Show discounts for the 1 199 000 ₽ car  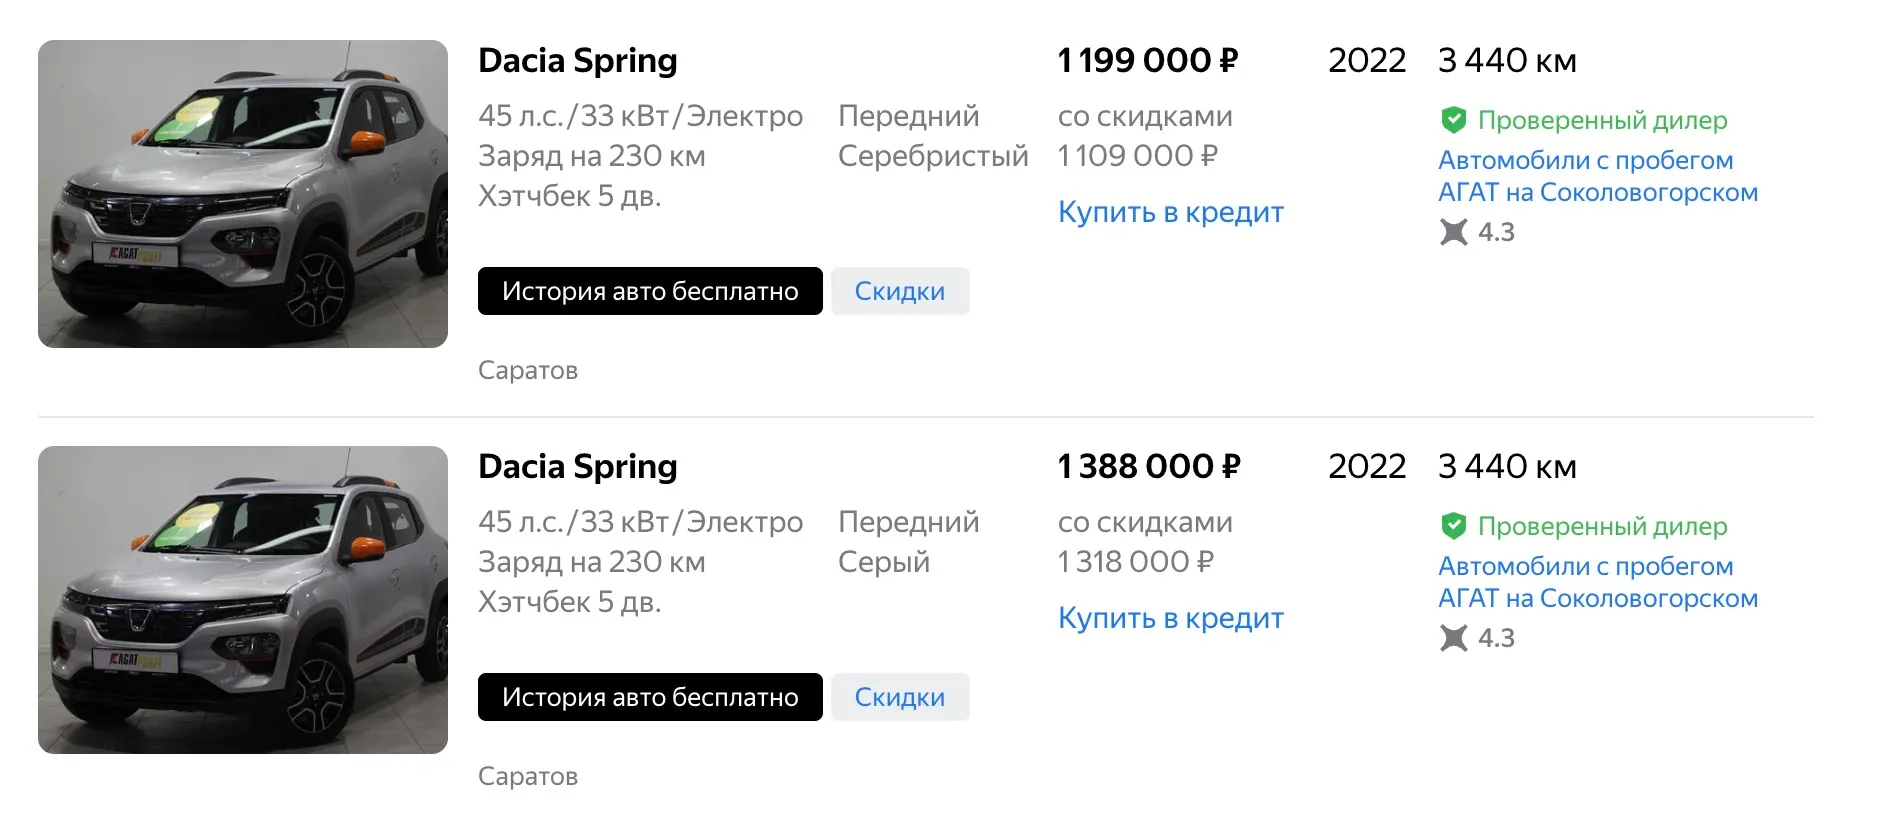[899, 291]
